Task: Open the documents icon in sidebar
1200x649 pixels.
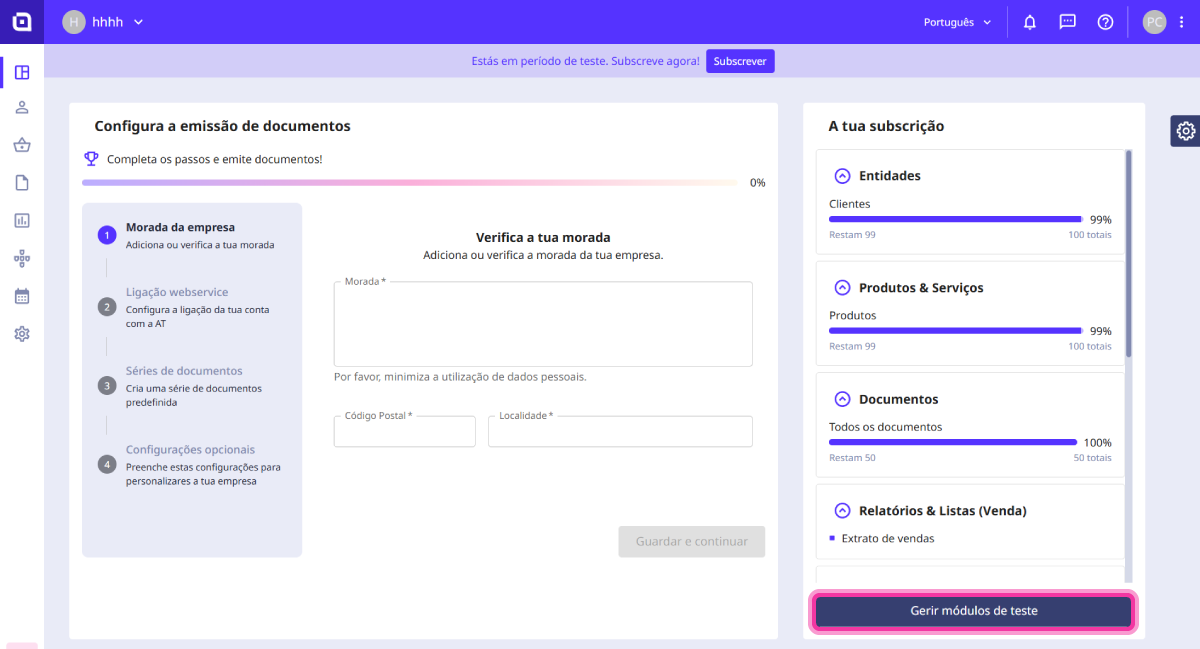Action: [x=22, y=183]
